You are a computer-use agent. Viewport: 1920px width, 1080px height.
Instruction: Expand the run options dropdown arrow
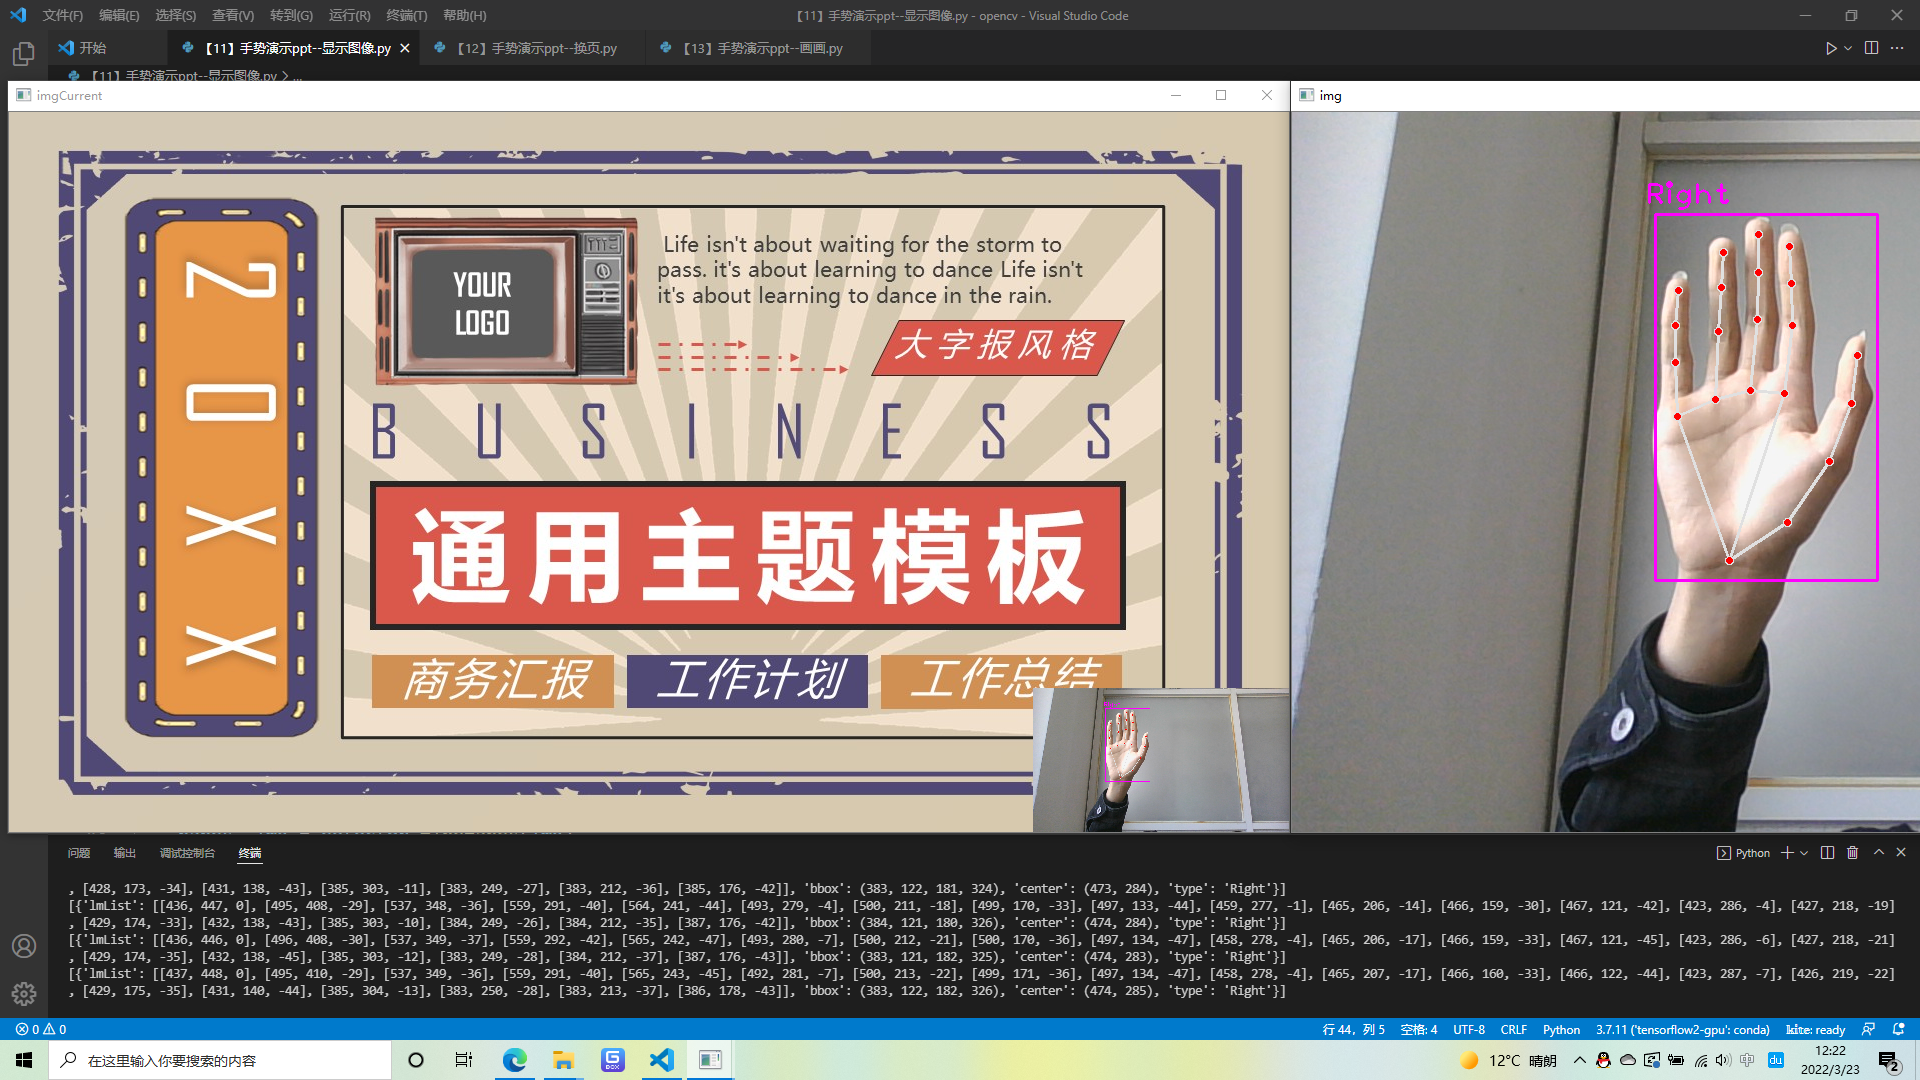[x=1848, y=48]
